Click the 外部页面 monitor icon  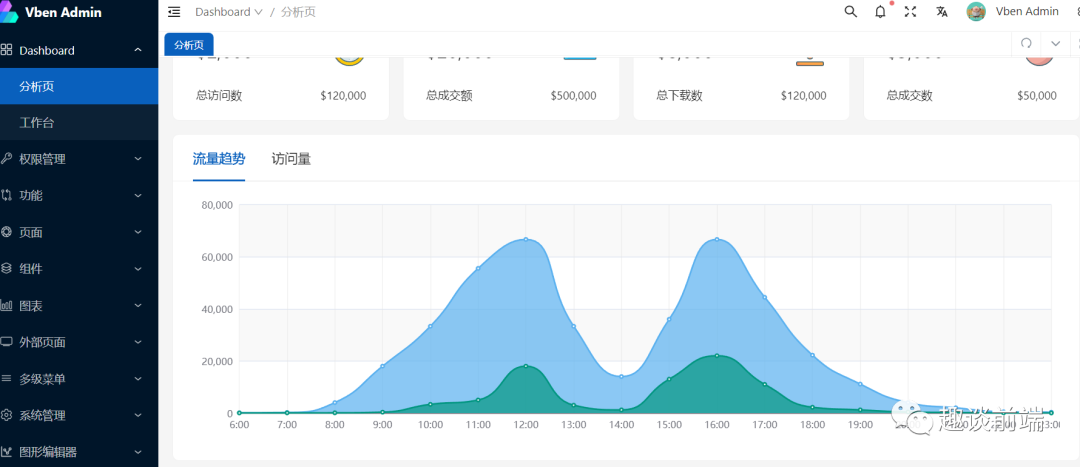[6, 342]
